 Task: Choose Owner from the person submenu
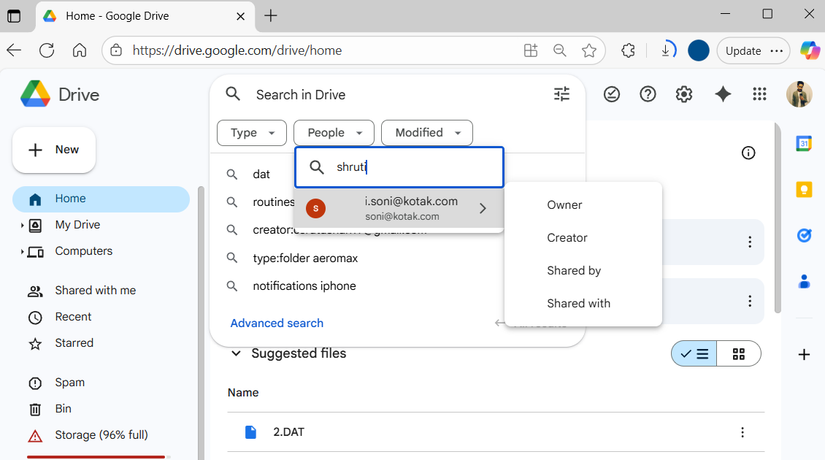564,205
